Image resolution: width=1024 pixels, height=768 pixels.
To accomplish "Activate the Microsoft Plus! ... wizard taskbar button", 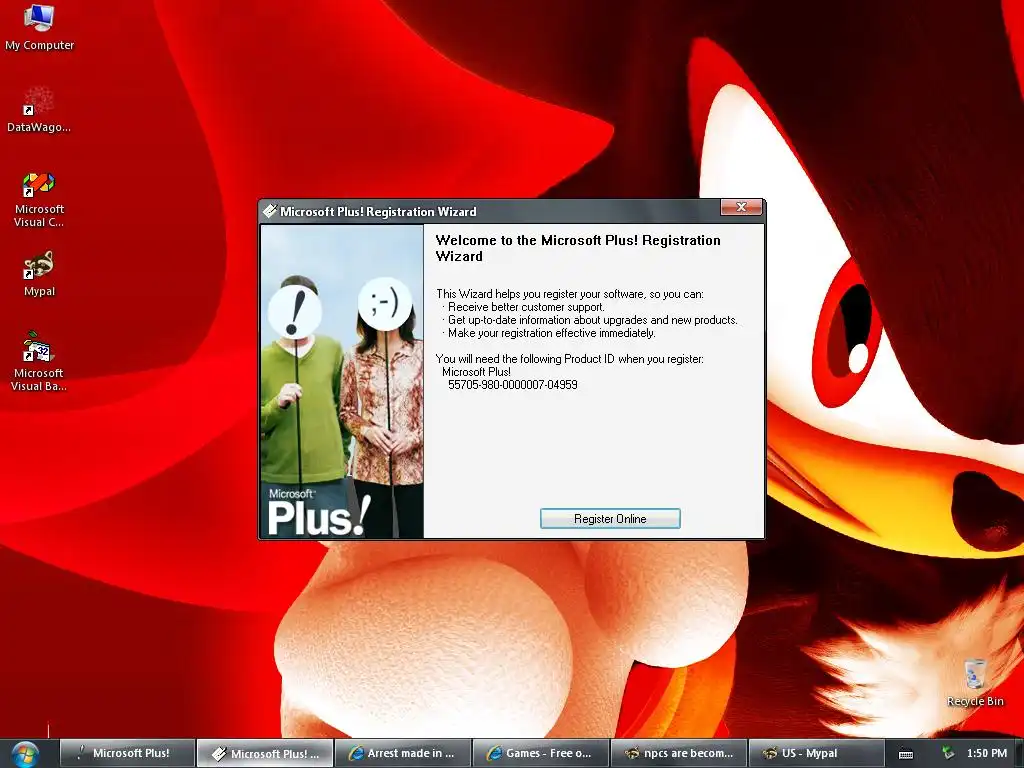I will click(x=265, y=753).
